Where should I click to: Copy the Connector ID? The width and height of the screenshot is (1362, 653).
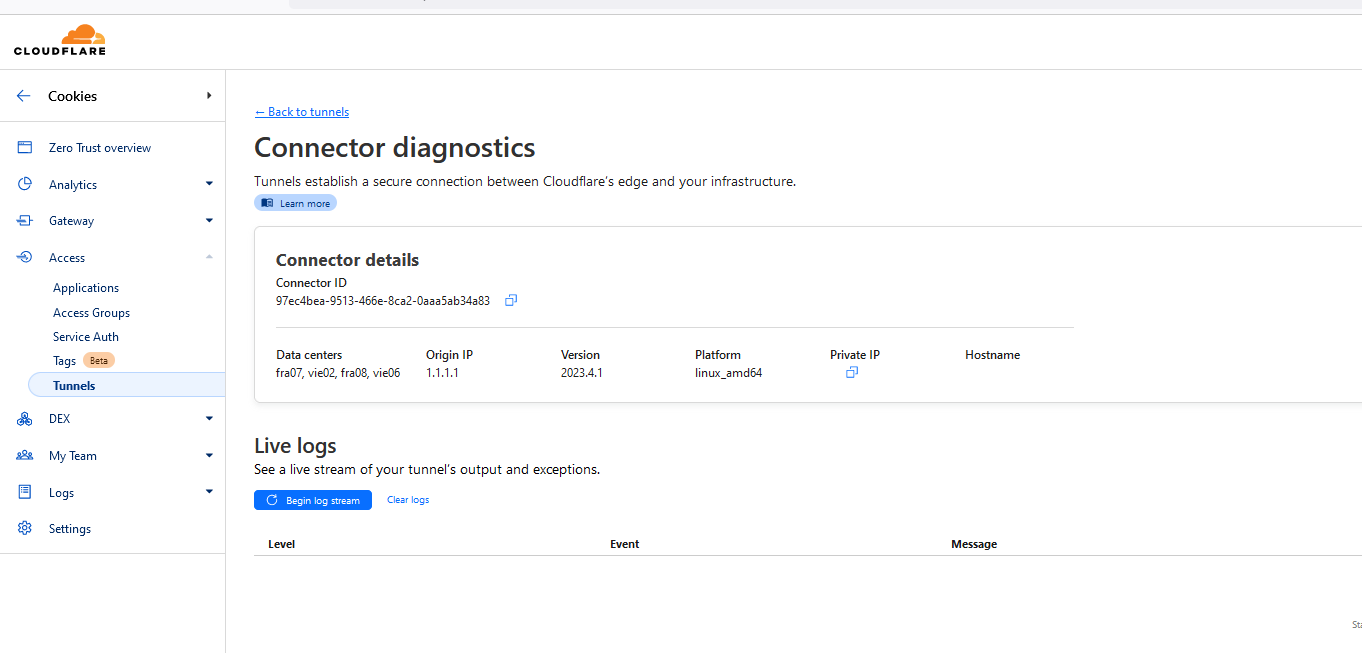tap(511, 300)
